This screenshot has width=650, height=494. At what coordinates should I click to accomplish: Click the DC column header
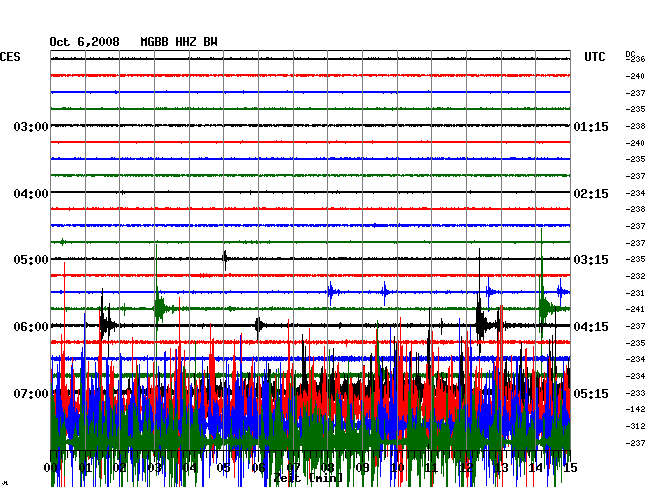click(630, 54)
